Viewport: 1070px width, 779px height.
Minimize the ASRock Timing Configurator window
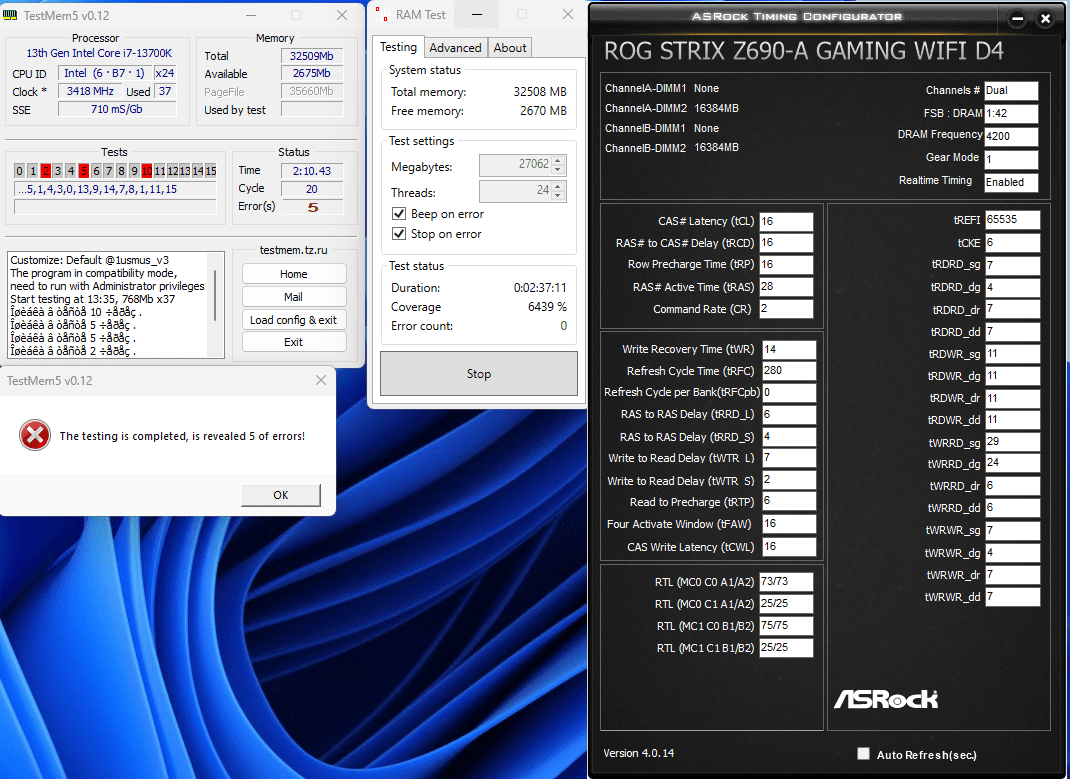(x=1017, y=19)
